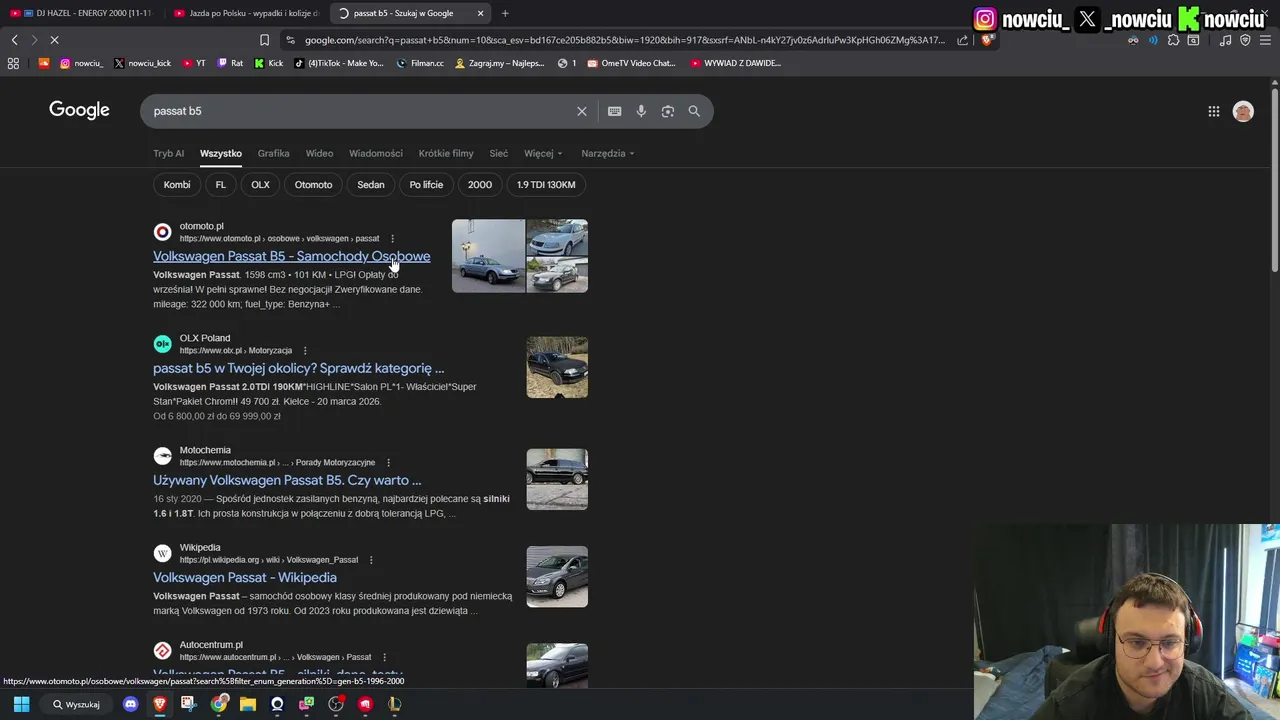Open the Krótkie filmy tab
Image resolution: width=1280 pixels, height=720 pixels.
[446, 153]
